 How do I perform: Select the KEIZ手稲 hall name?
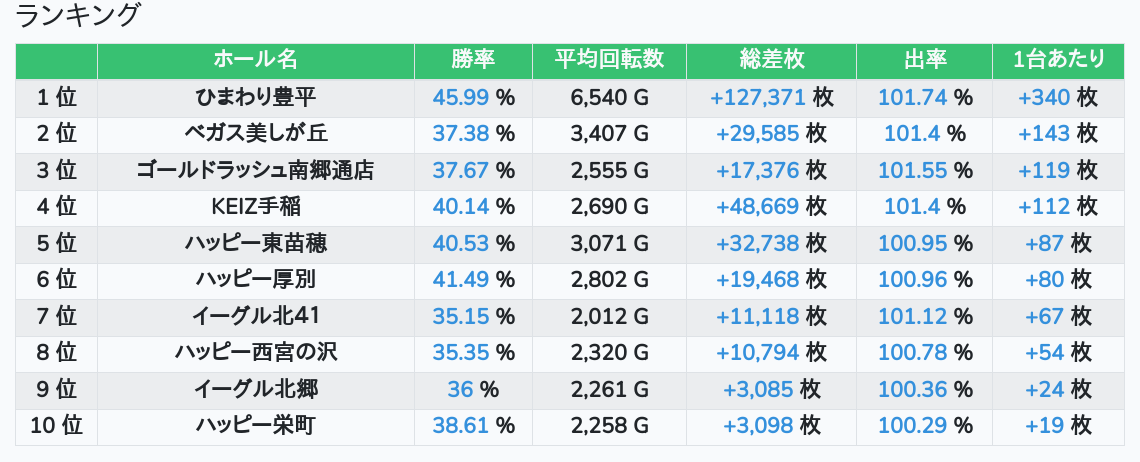coord(256,207)
